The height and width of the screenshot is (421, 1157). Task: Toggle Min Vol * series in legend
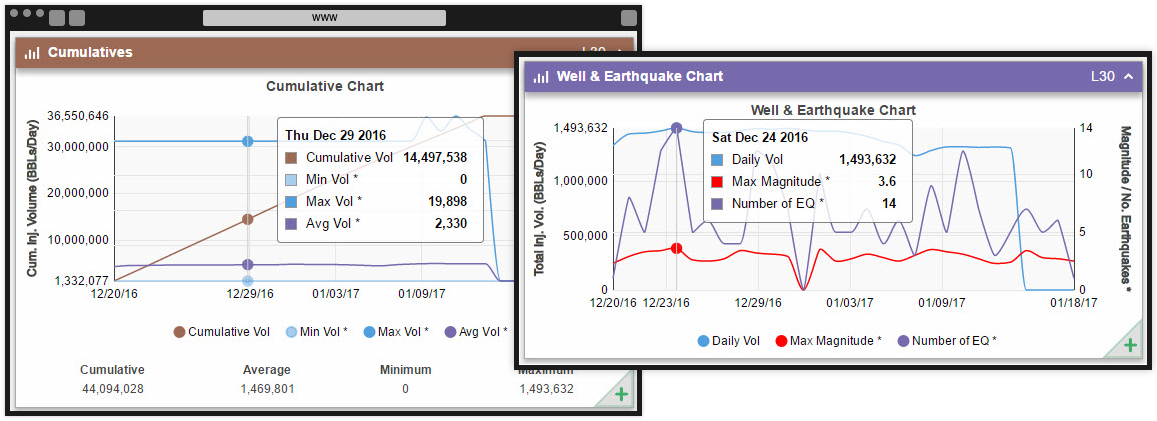pyautogui.click(x=317, y=332)
